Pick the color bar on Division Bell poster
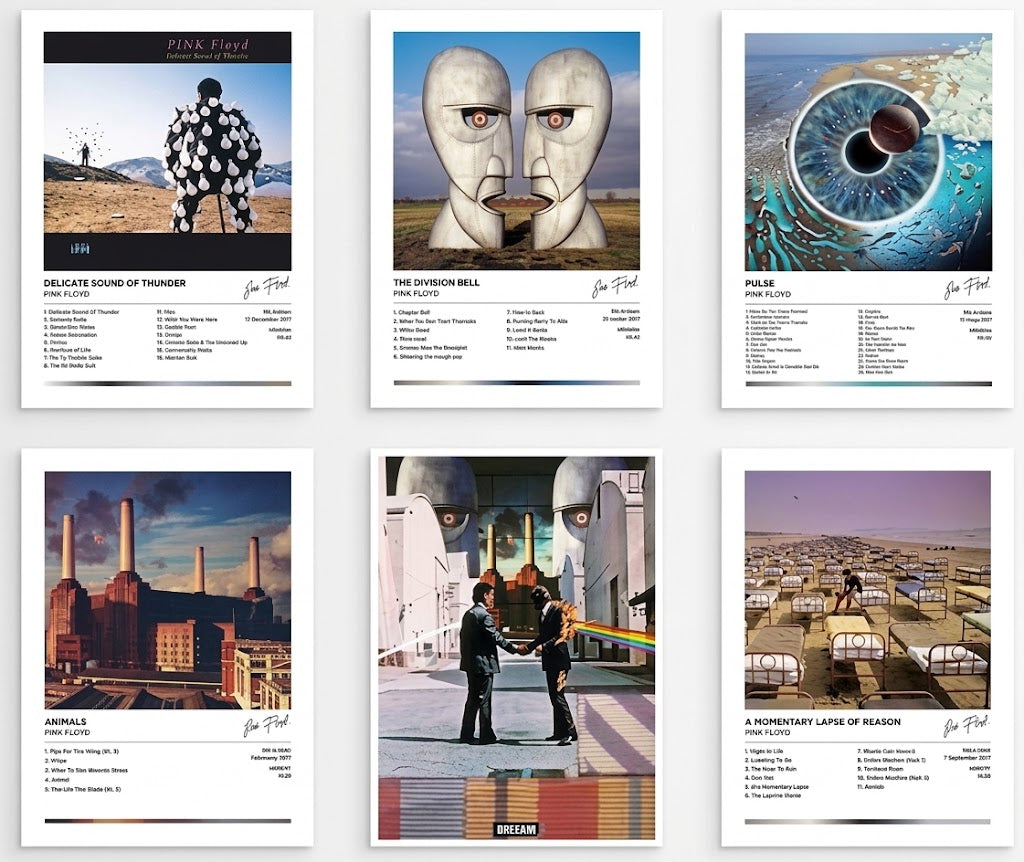 click(x=517, y=383)
